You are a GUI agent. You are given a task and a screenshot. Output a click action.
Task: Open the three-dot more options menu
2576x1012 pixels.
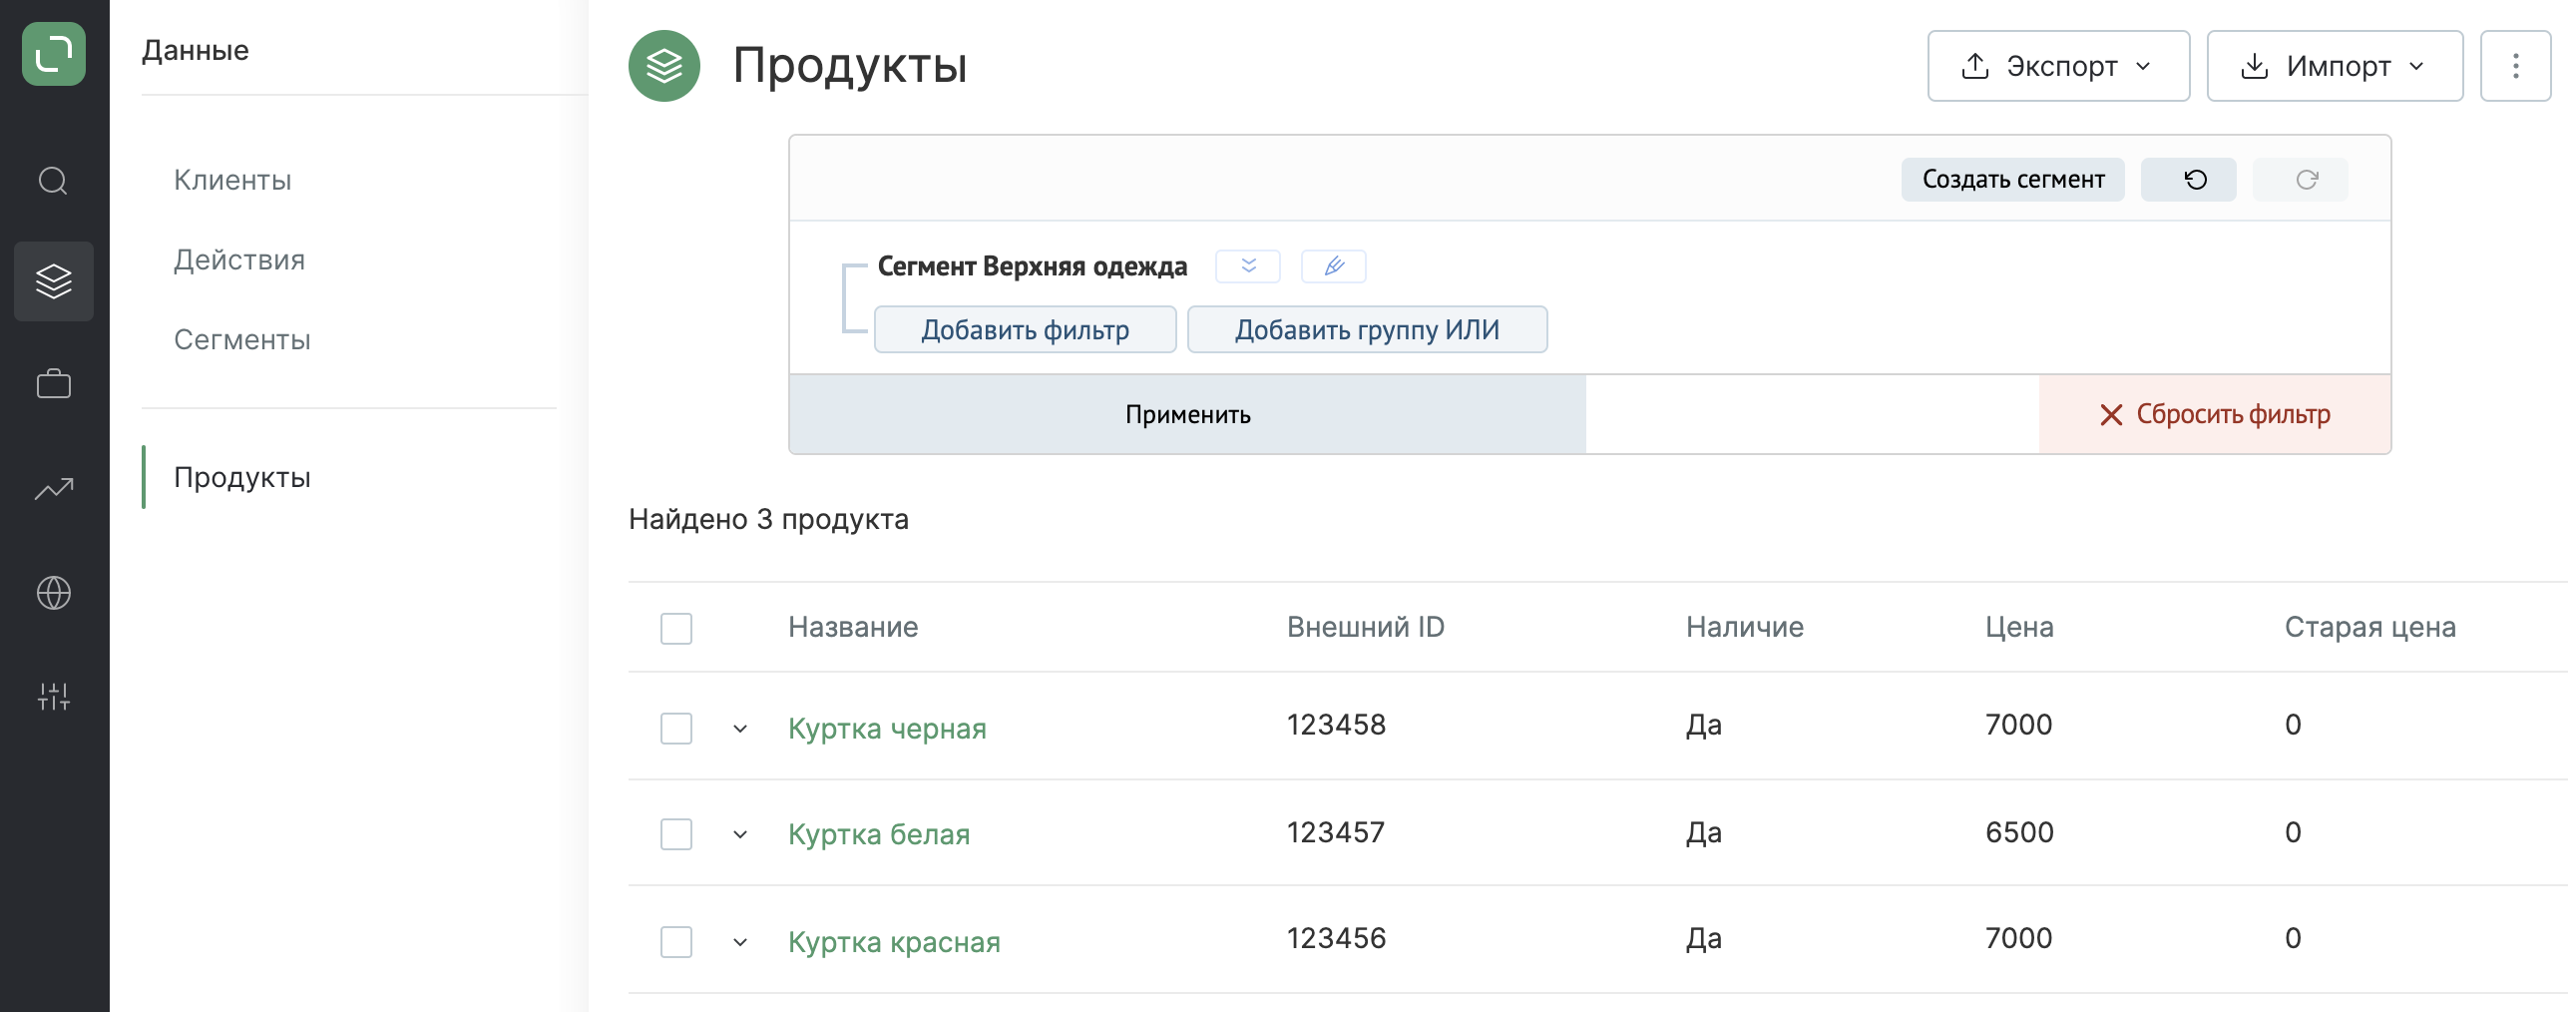2516,66
